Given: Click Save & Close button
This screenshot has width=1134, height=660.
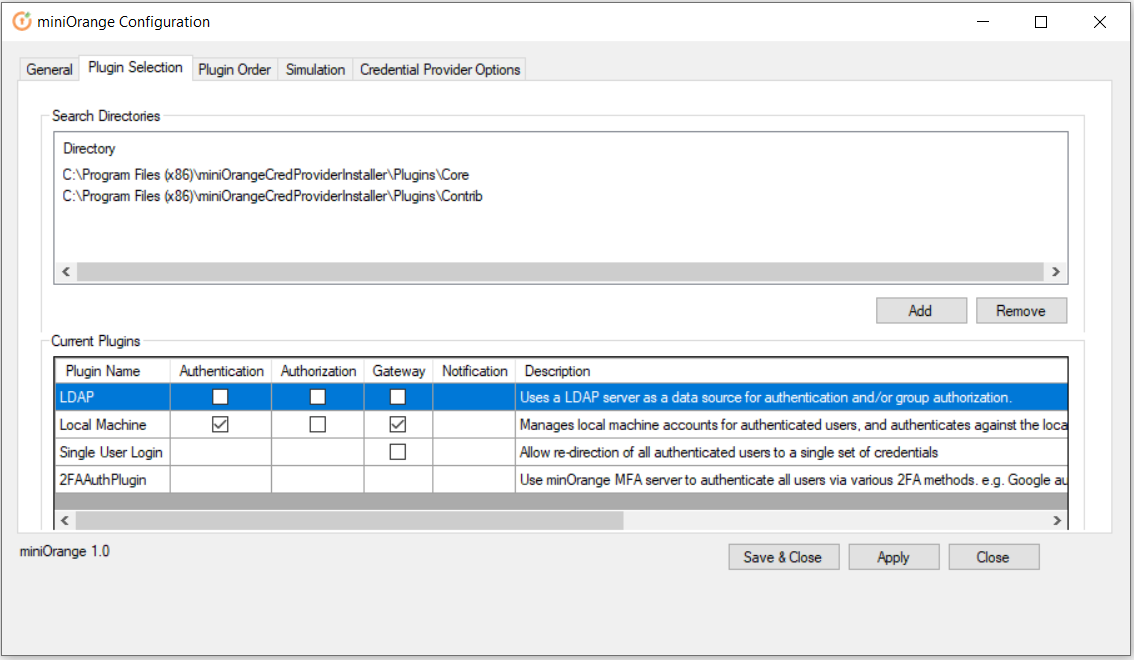Looking at the screenshot, I should click(783, 557).
